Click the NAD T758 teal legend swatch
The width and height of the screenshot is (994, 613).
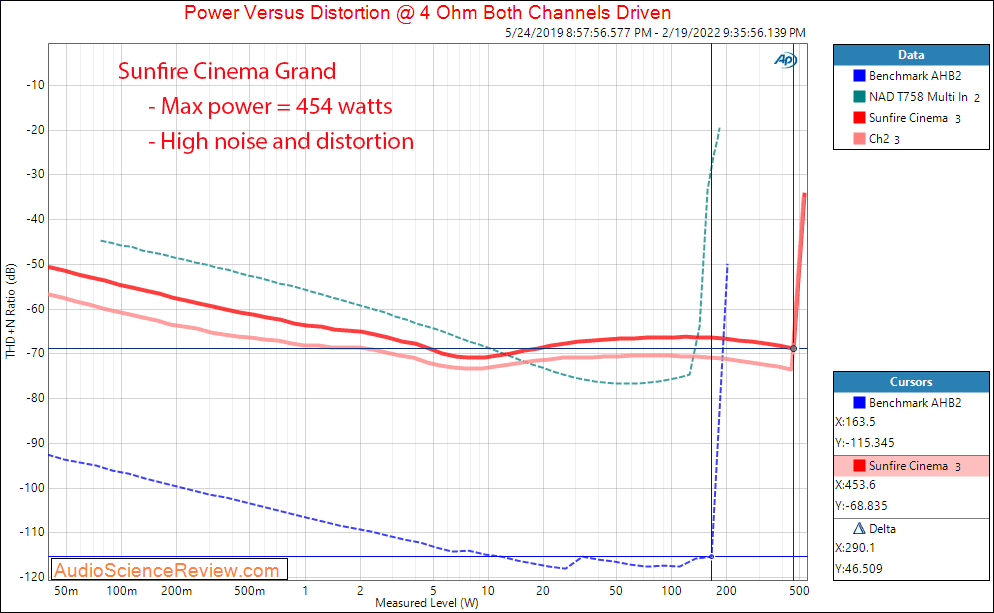click(860, 96)
